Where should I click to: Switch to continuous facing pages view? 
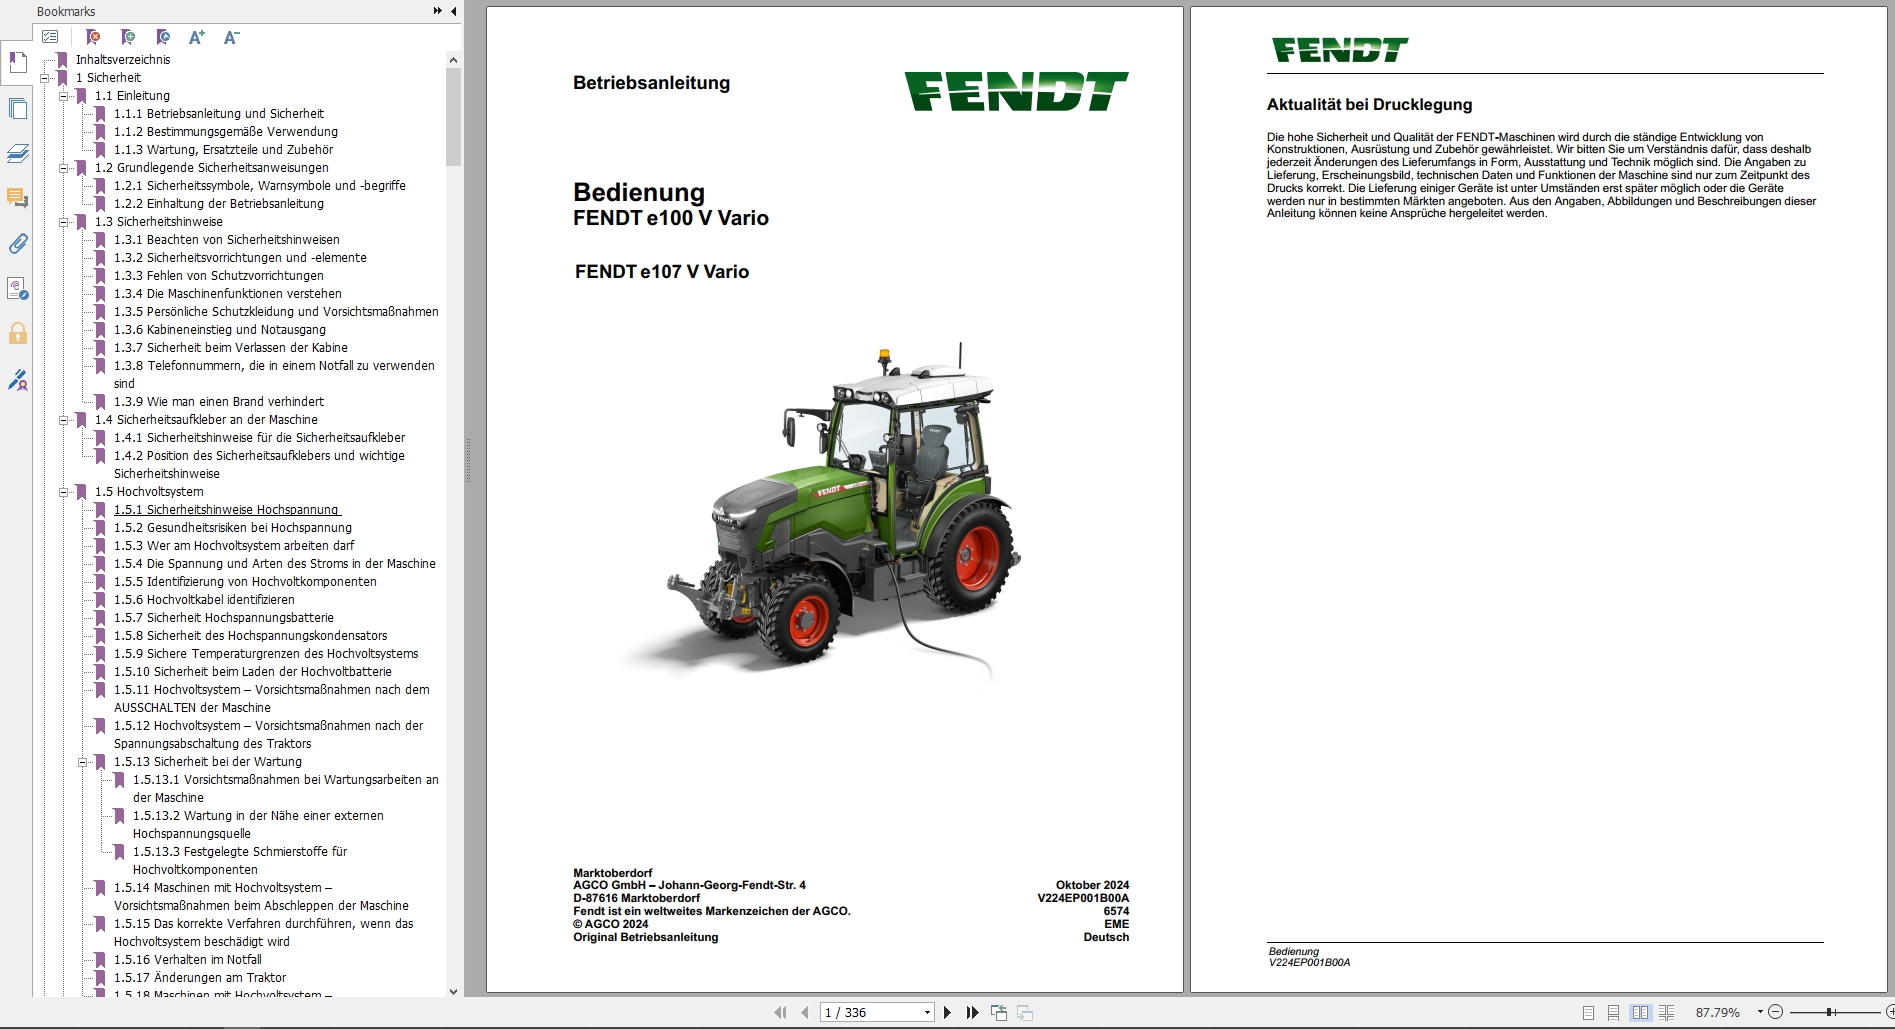[x=1666, y=1013]
